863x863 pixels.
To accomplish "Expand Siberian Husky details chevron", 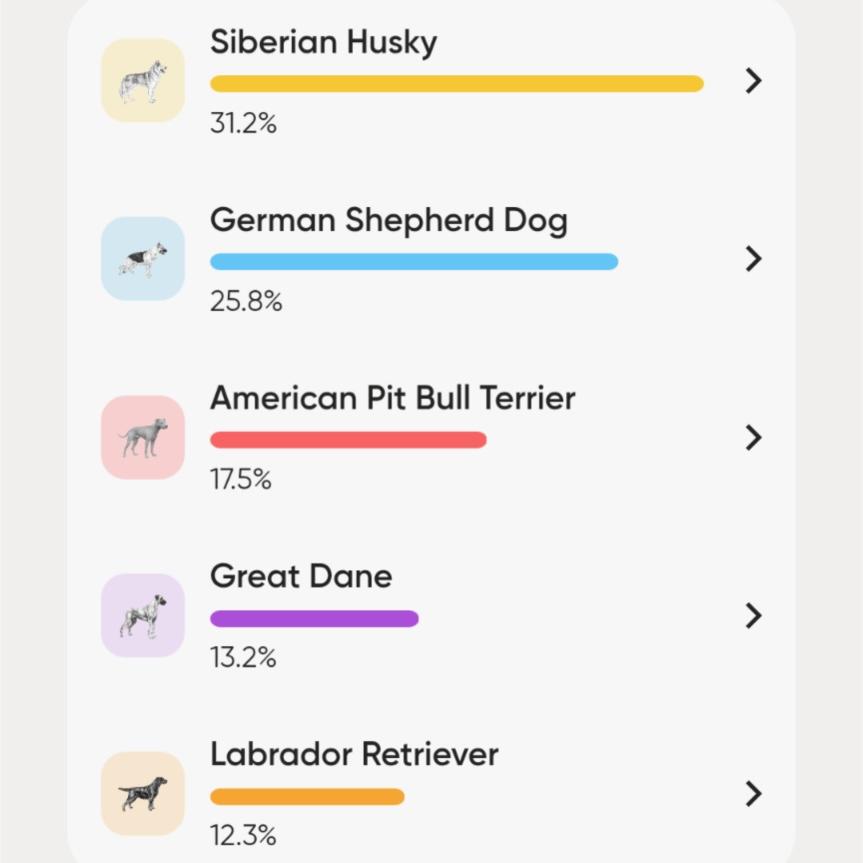I will click(x=754, y=81).
